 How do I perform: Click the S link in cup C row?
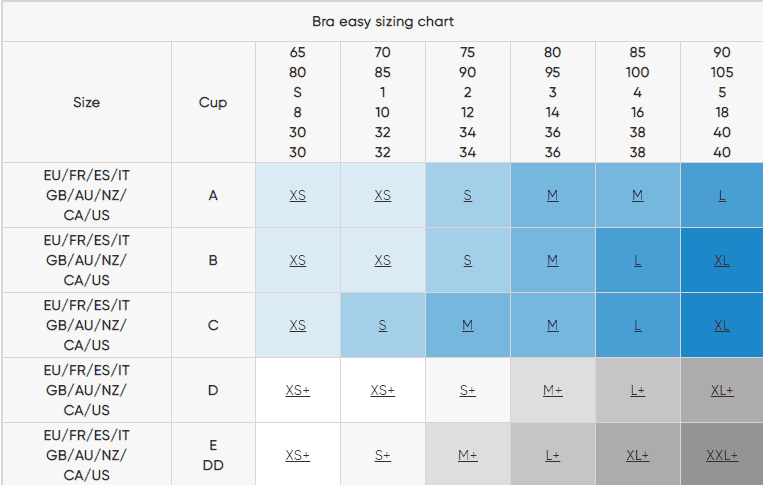[383, 325]
